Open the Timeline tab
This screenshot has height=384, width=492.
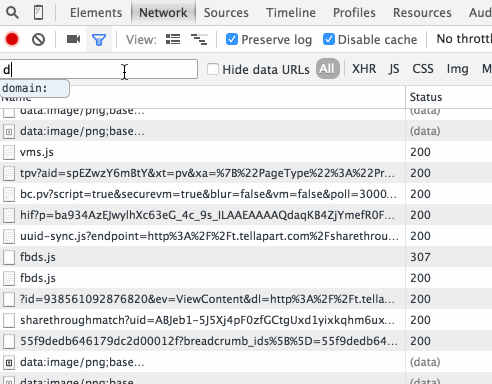[291, 13]
